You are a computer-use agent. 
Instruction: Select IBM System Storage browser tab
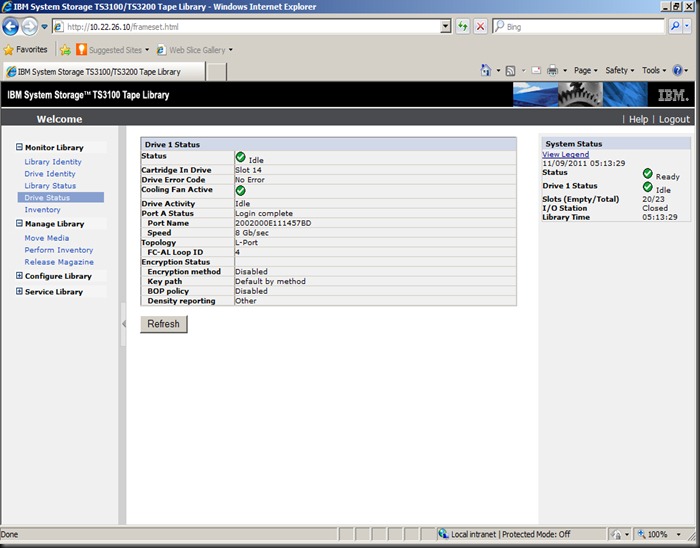(104, 71)
